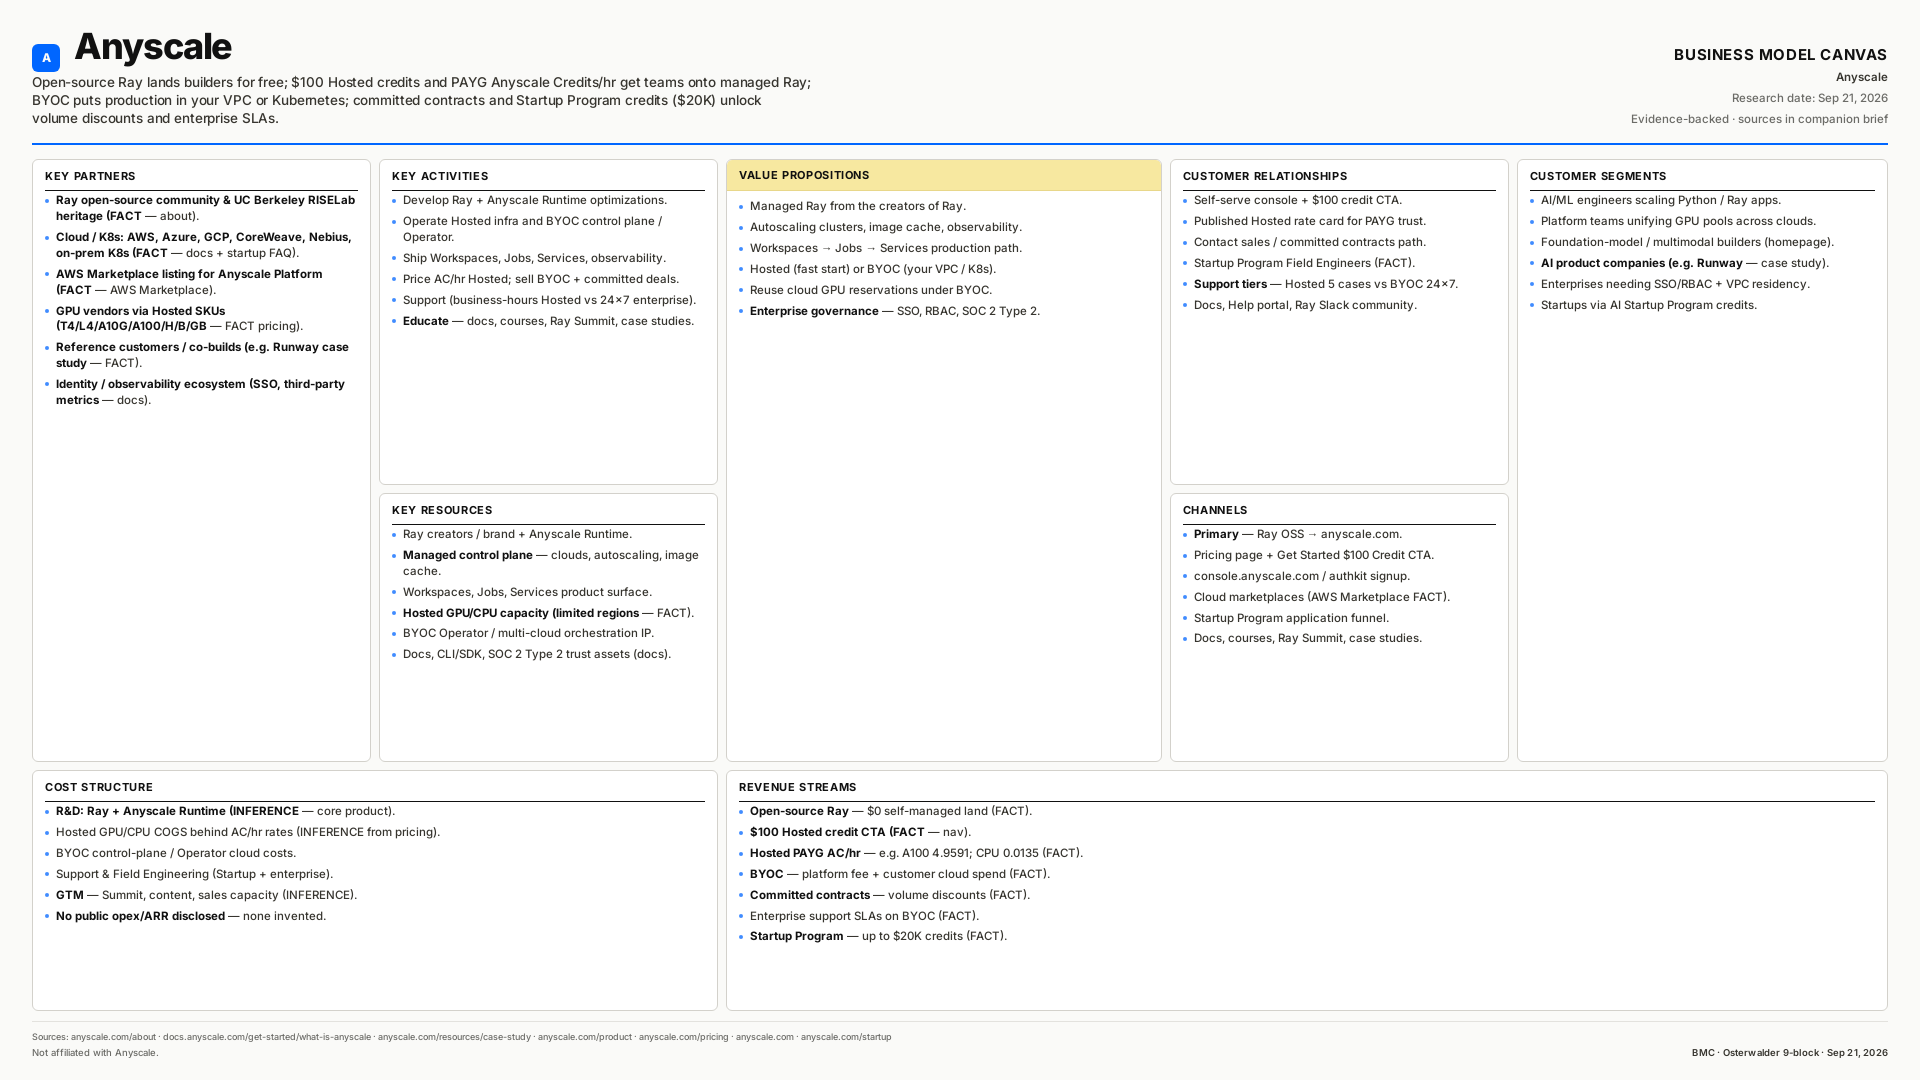Select the 'Educate' activities bullet
This screenshot has width=1920, height=1080.
[548, 321]
